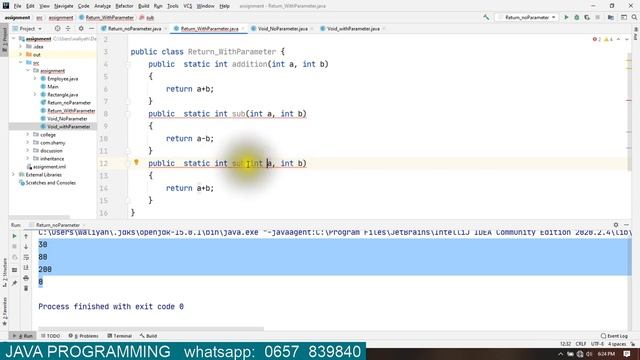This screenshot has width=640, height=360.
Task: Close the Return_WithParameter.java tab
Action: coord(243,29)
